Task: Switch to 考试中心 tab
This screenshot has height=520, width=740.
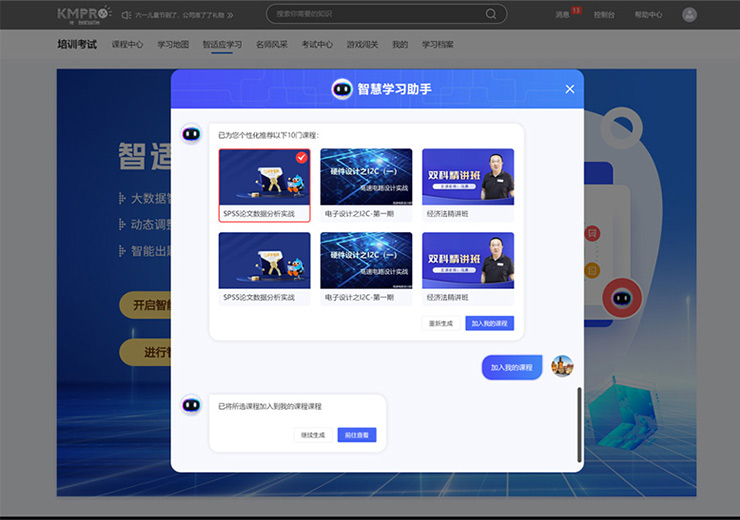Action: click(317, 44)
